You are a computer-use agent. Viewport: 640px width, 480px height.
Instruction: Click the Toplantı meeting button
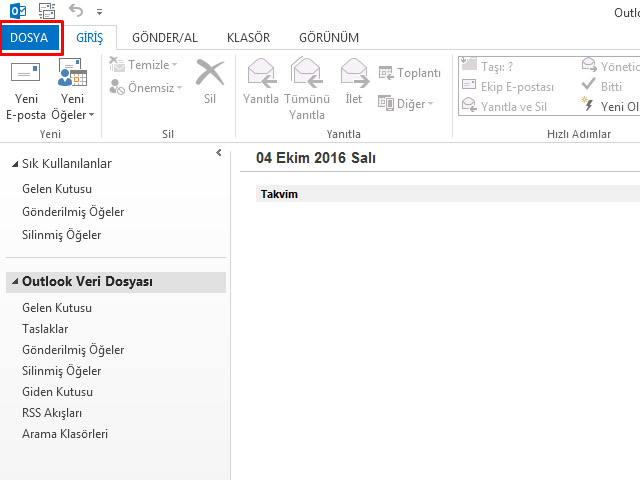tap(410, 73)
